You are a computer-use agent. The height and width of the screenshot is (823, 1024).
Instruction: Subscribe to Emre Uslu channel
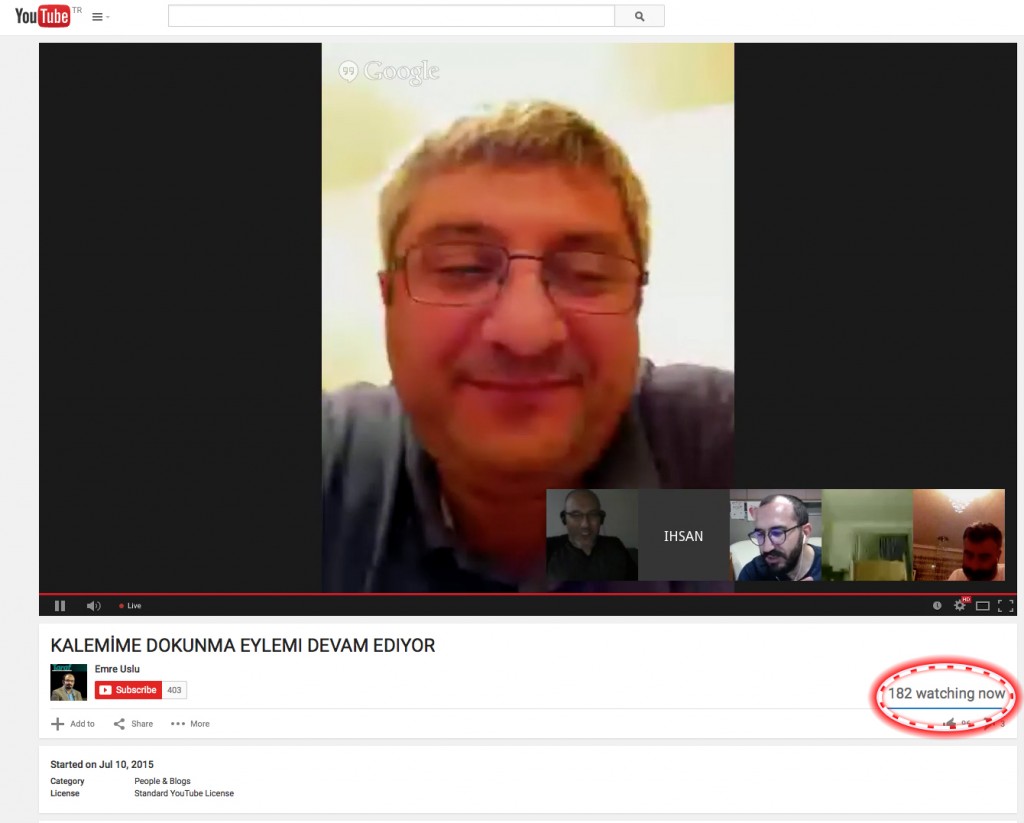pyautogui.click(x=127, y=690)
